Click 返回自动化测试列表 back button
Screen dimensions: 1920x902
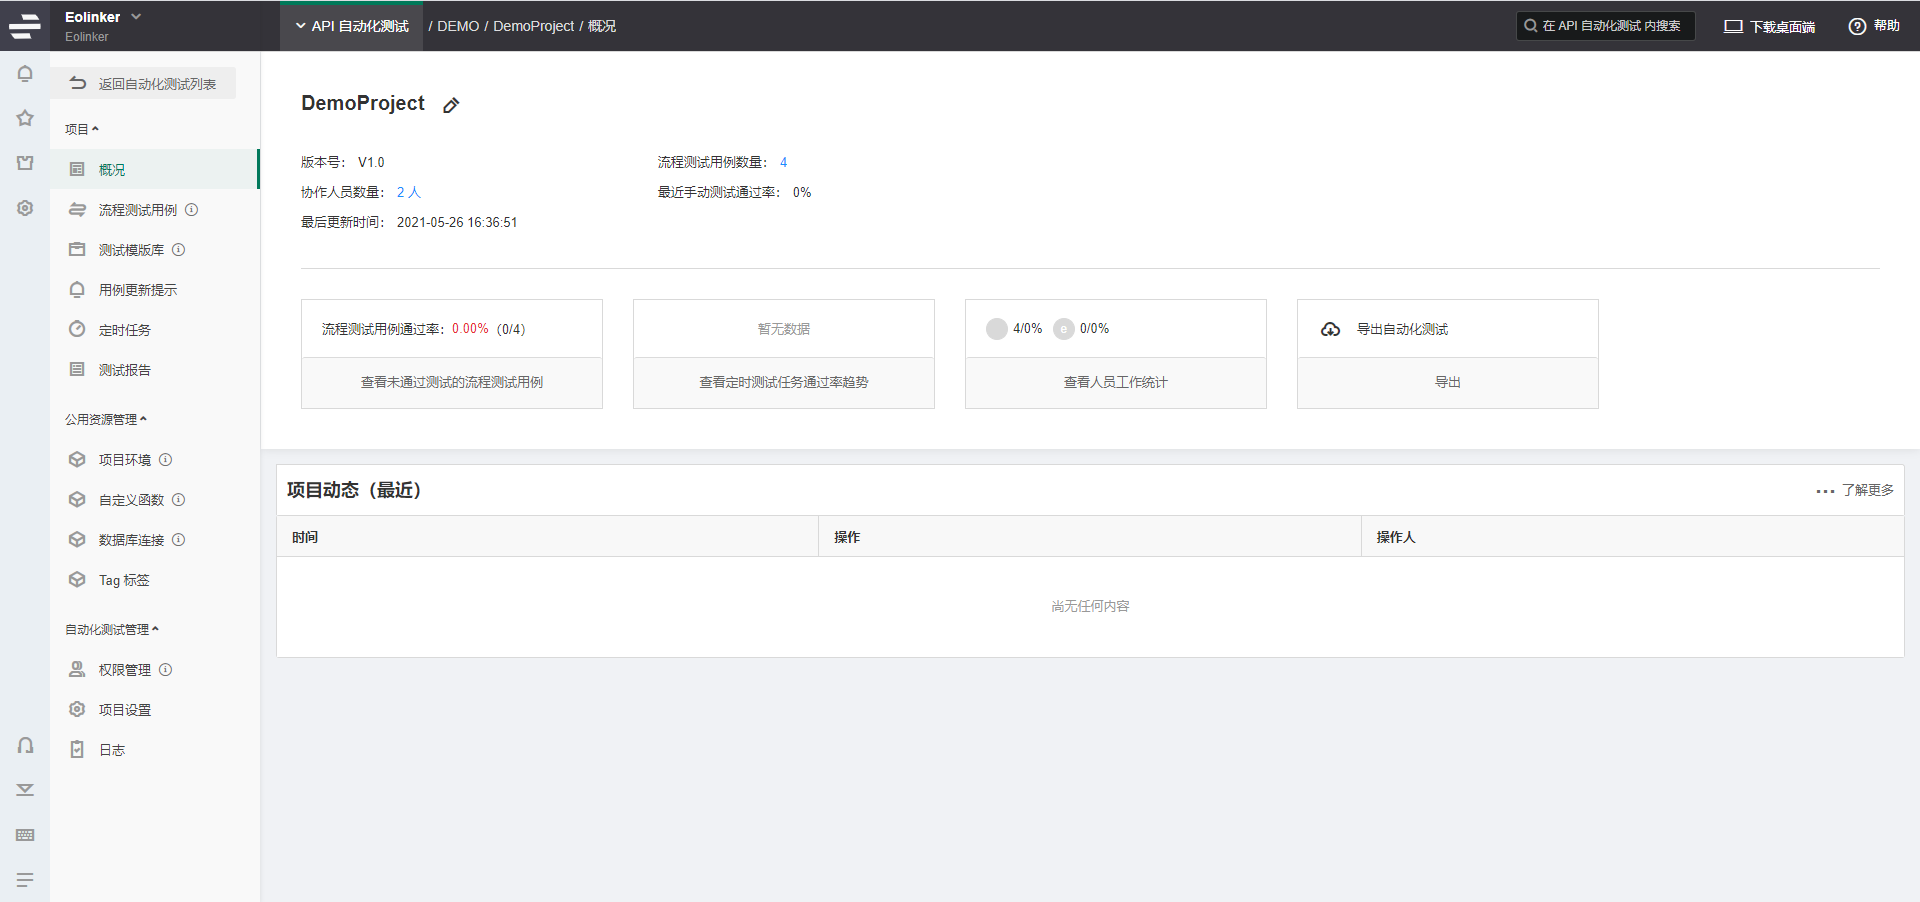pos(144,84)
